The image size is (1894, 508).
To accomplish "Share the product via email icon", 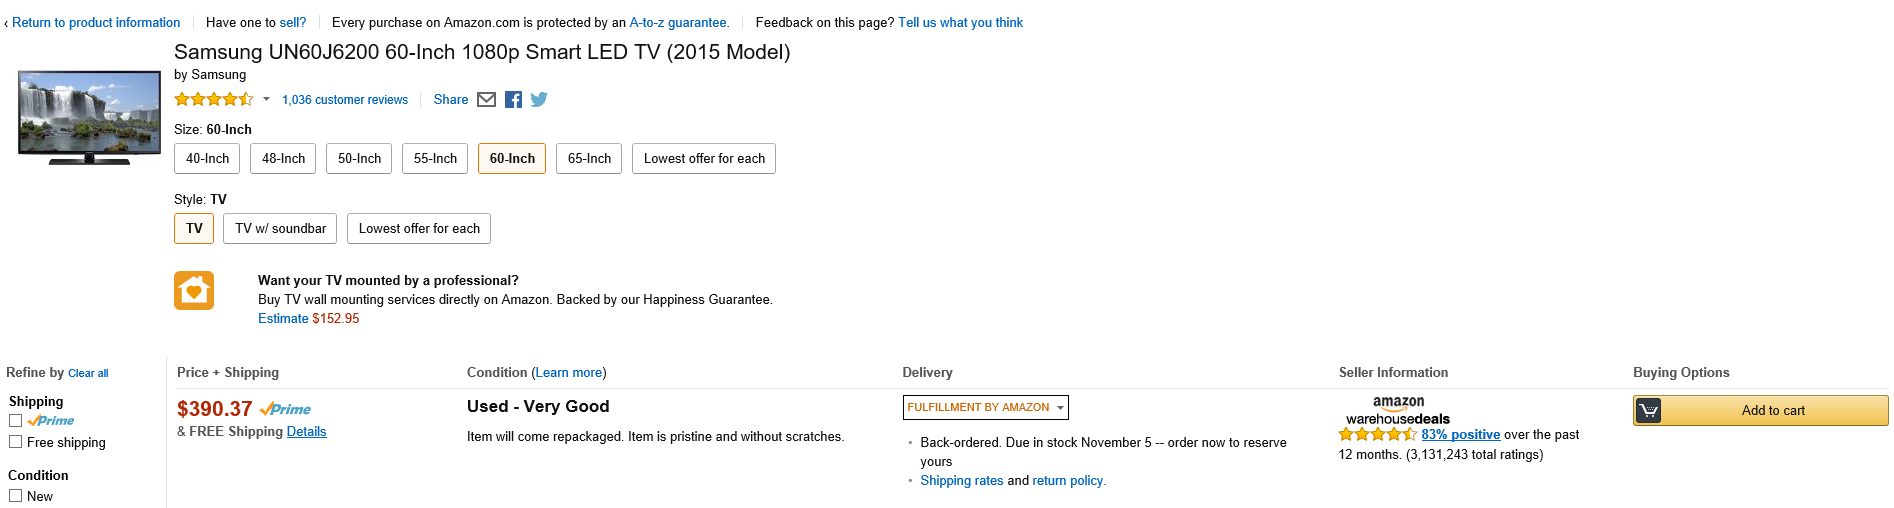I will 486,99.
